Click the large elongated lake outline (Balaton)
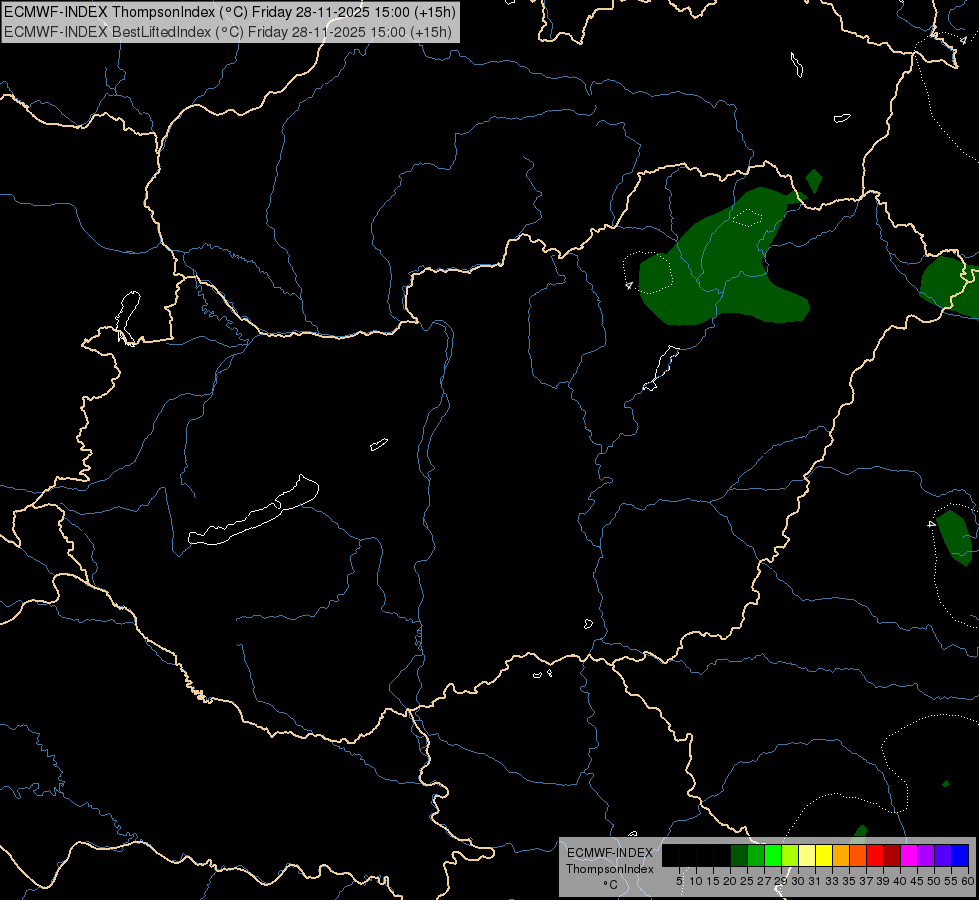 [254, 510]
